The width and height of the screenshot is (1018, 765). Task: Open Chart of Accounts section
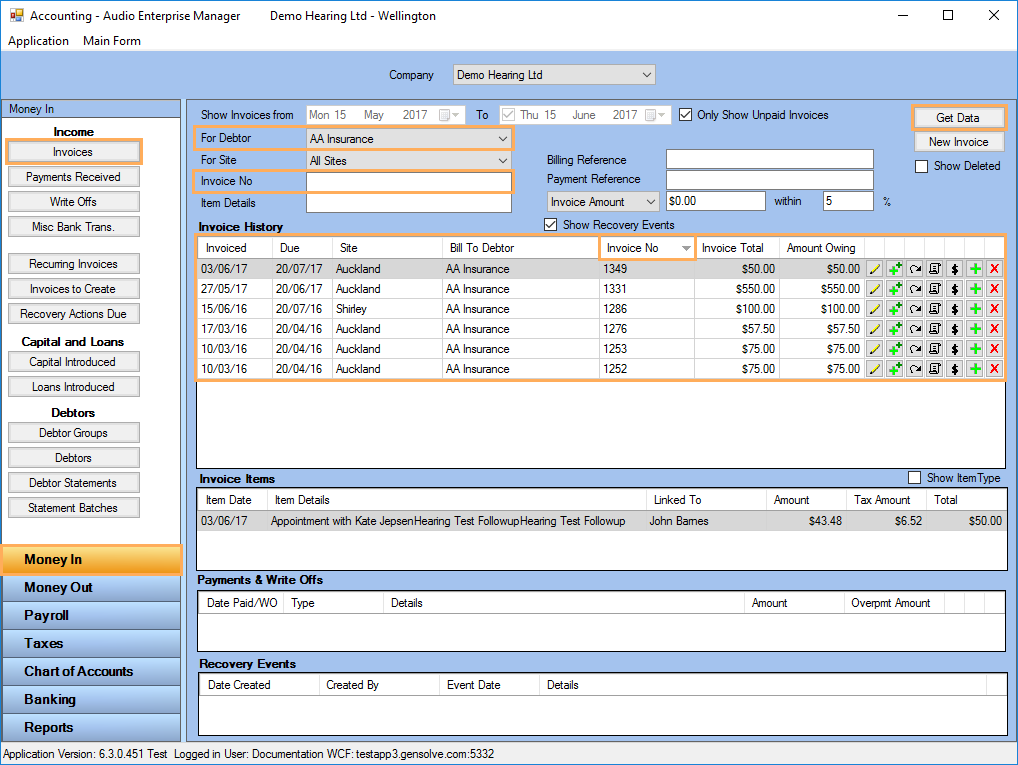pos(92,671)
